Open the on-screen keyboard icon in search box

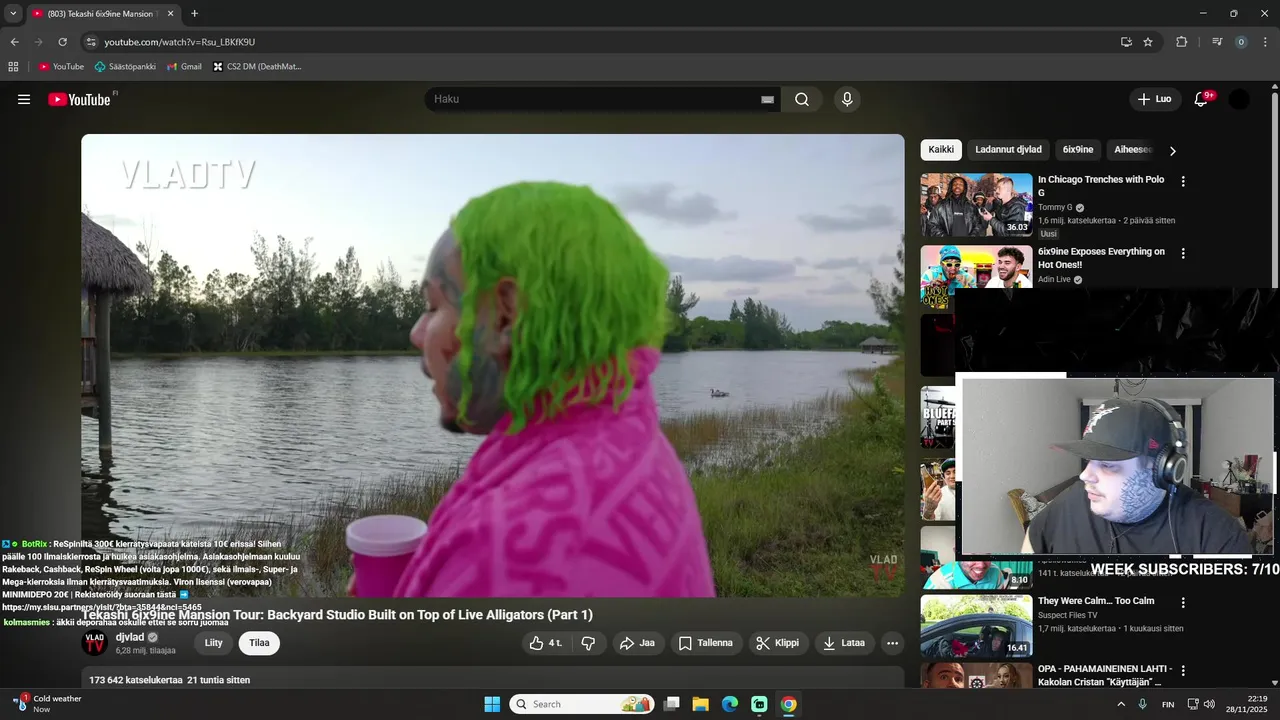pyautogui.click(x=768, y=99)
